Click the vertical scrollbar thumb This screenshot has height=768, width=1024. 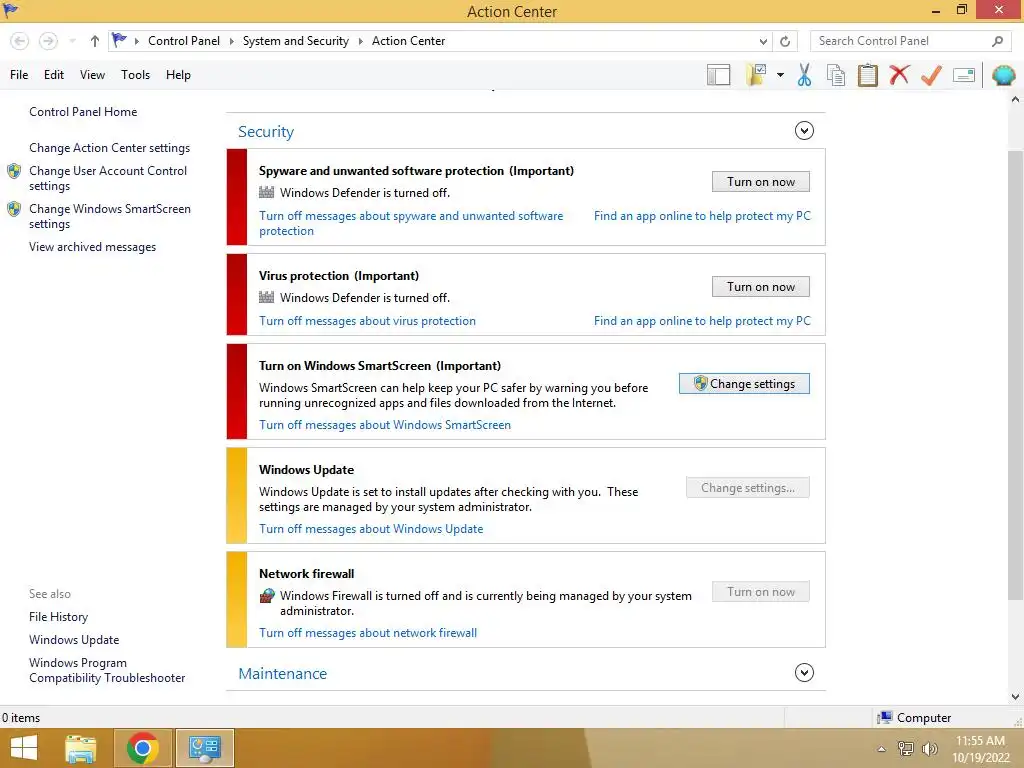[1015, 375]
